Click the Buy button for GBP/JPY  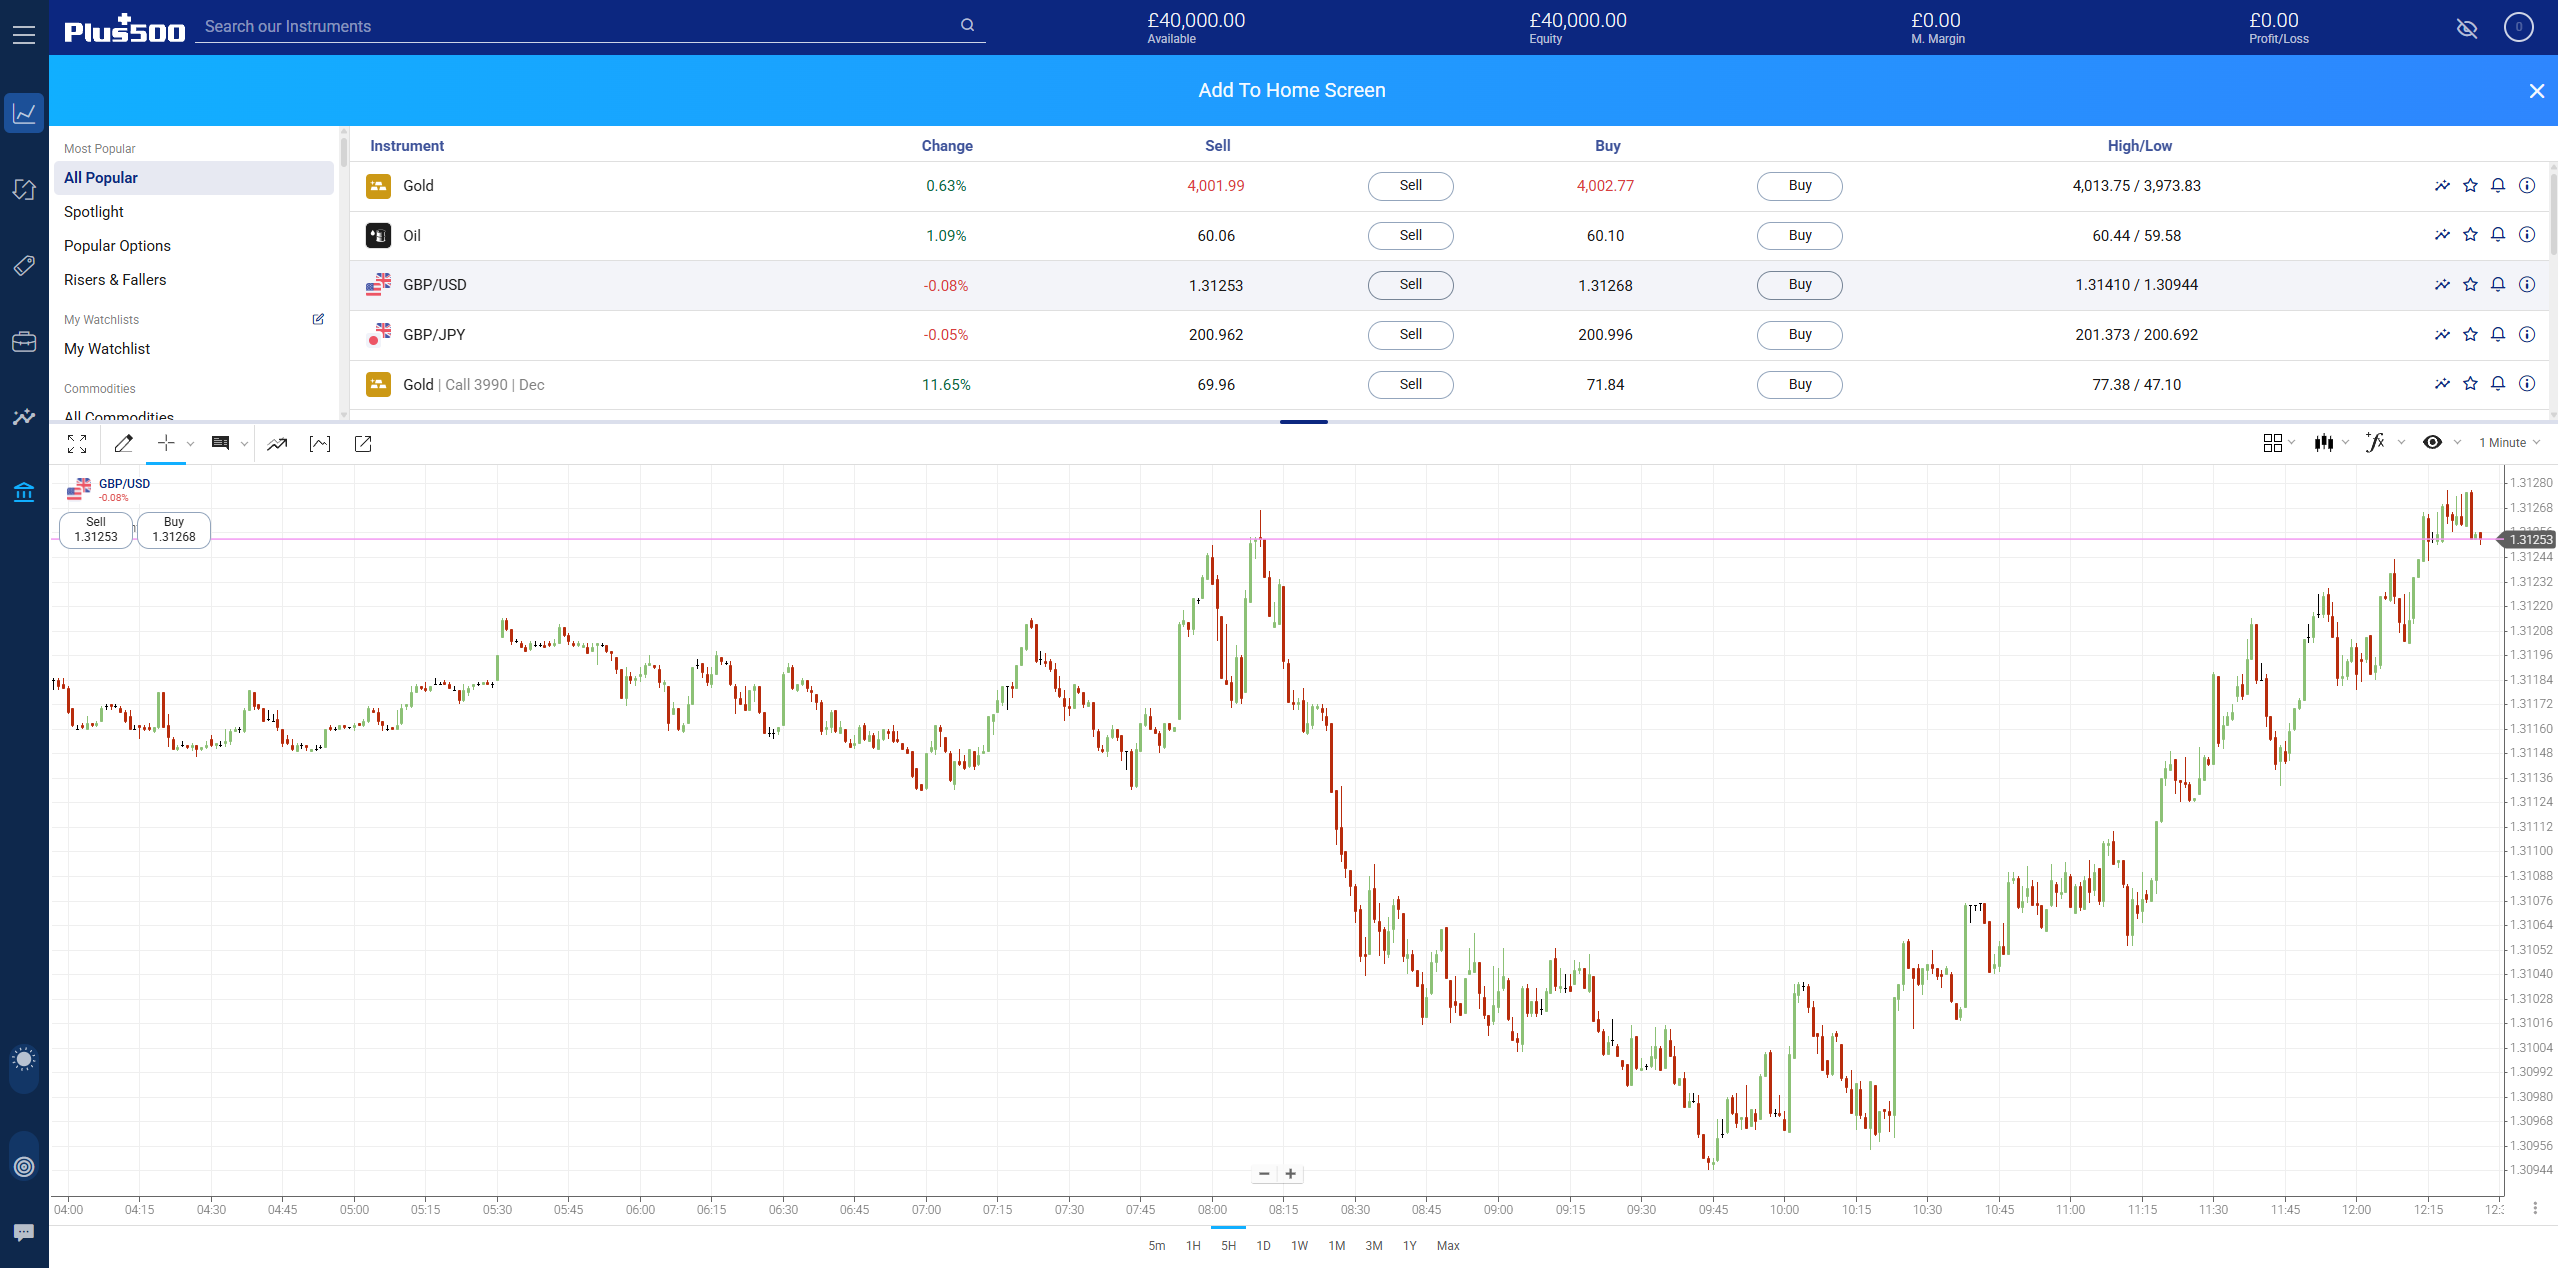(1798, 335)
